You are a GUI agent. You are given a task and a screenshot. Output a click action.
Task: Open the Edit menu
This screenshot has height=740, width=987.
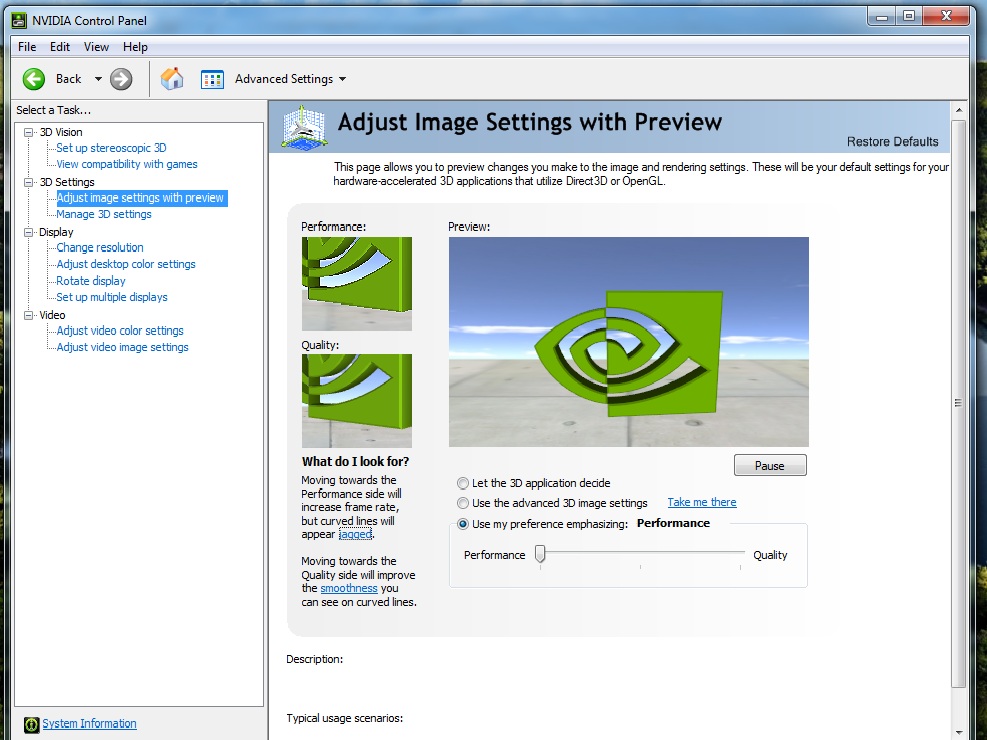tap(60, 47)
